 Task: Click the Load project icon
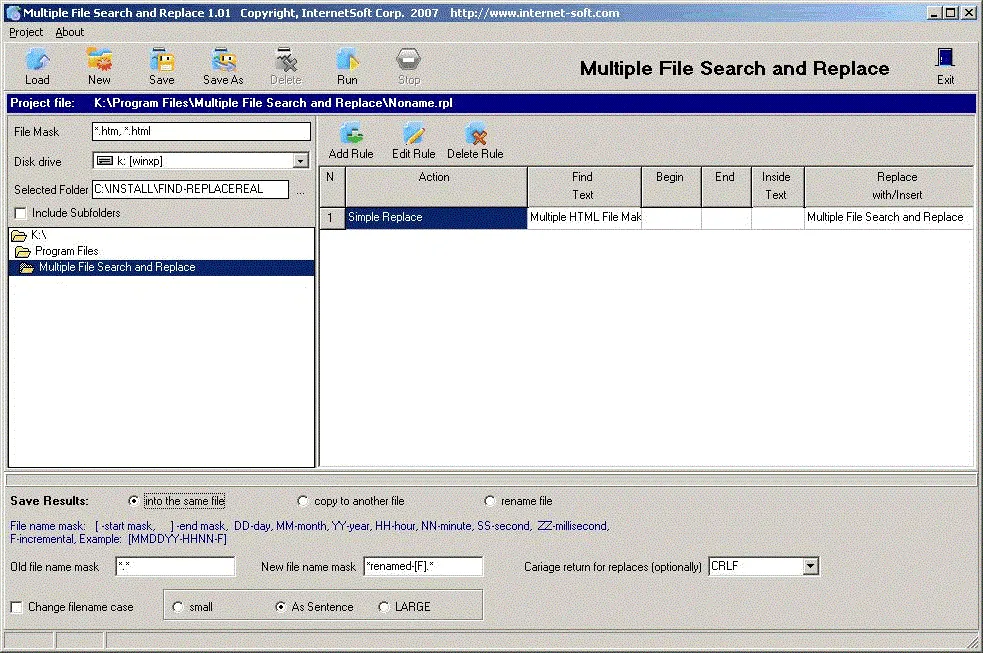(37, 62)
